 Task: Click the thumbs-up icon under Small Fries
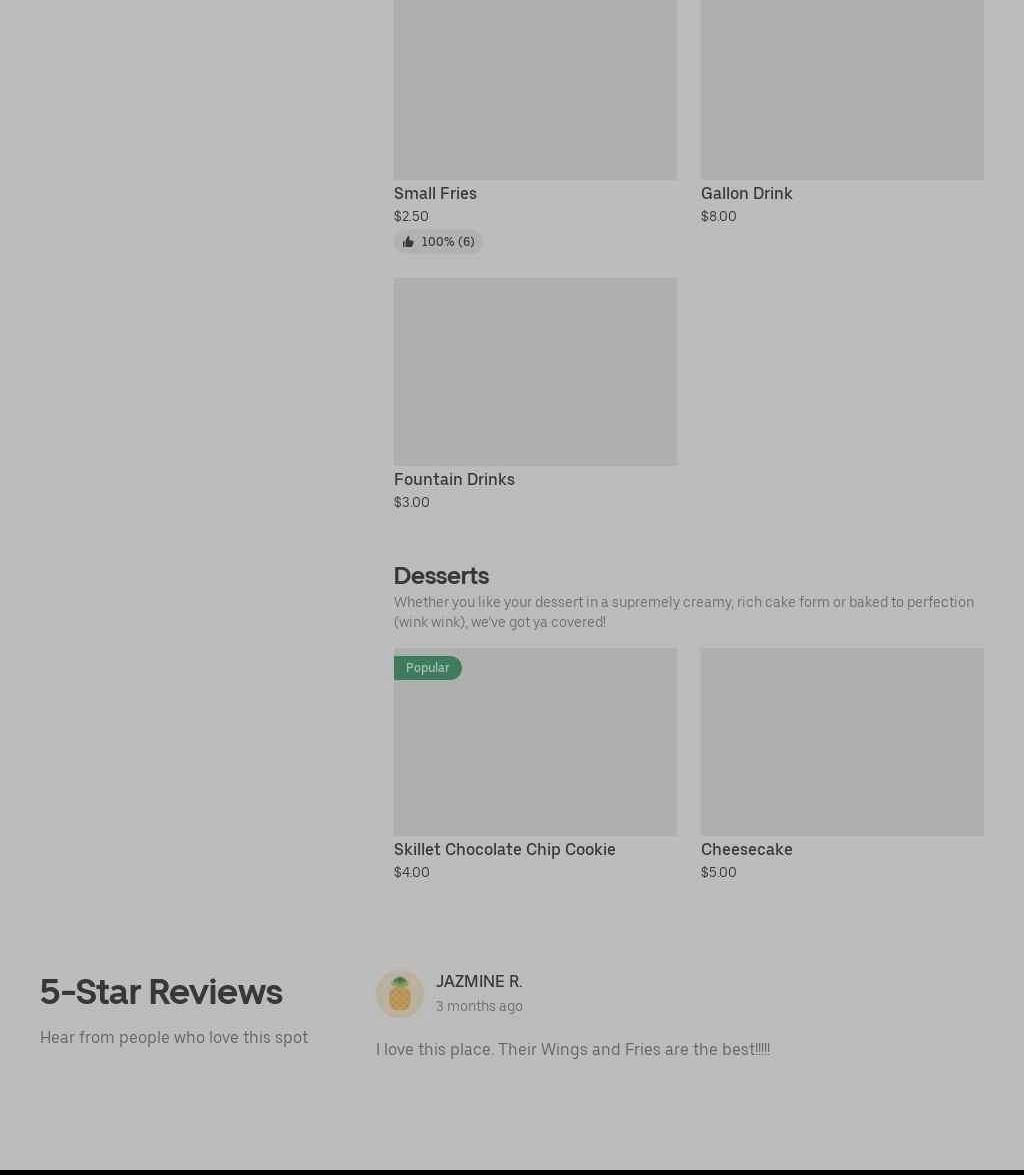[x=408, y=241]
